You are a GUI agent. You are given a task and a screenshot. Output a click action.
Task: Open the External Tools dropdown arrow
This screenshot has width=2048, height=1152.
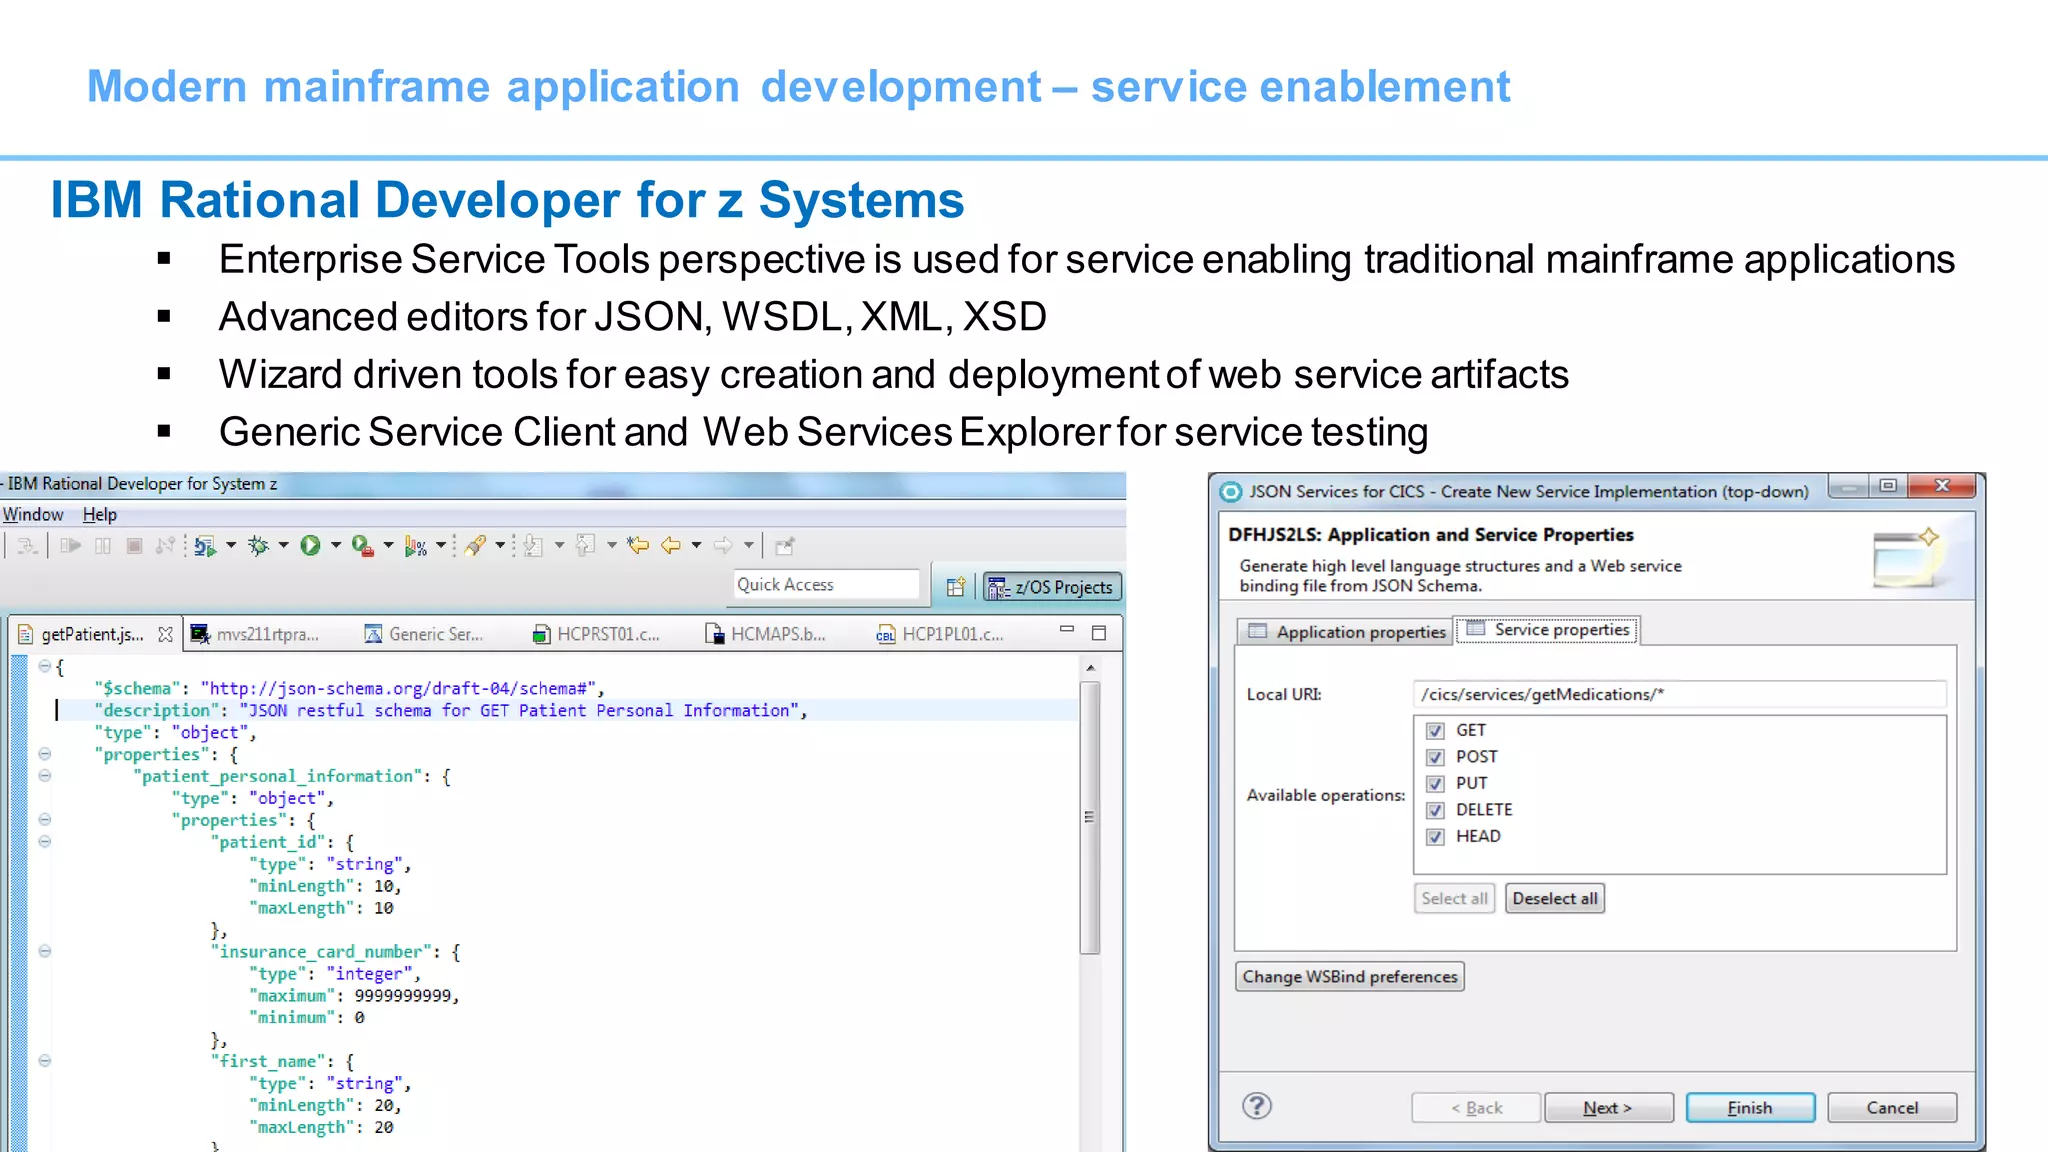[x=389, y=546]
